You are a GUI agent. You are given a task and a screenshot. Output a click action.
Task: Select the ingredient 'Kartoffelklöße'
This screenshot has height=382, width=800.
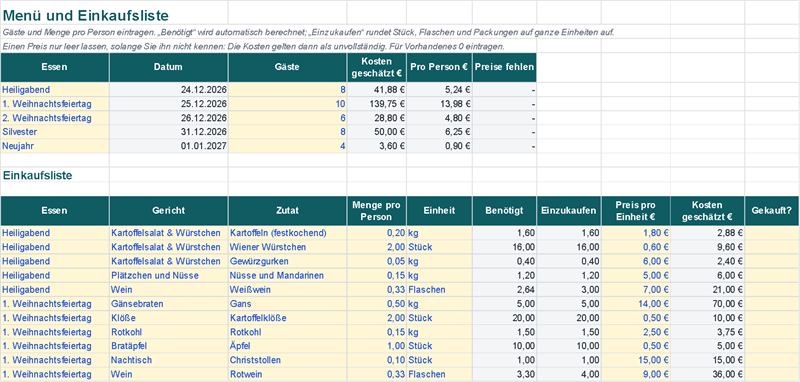tap(287, 318)
